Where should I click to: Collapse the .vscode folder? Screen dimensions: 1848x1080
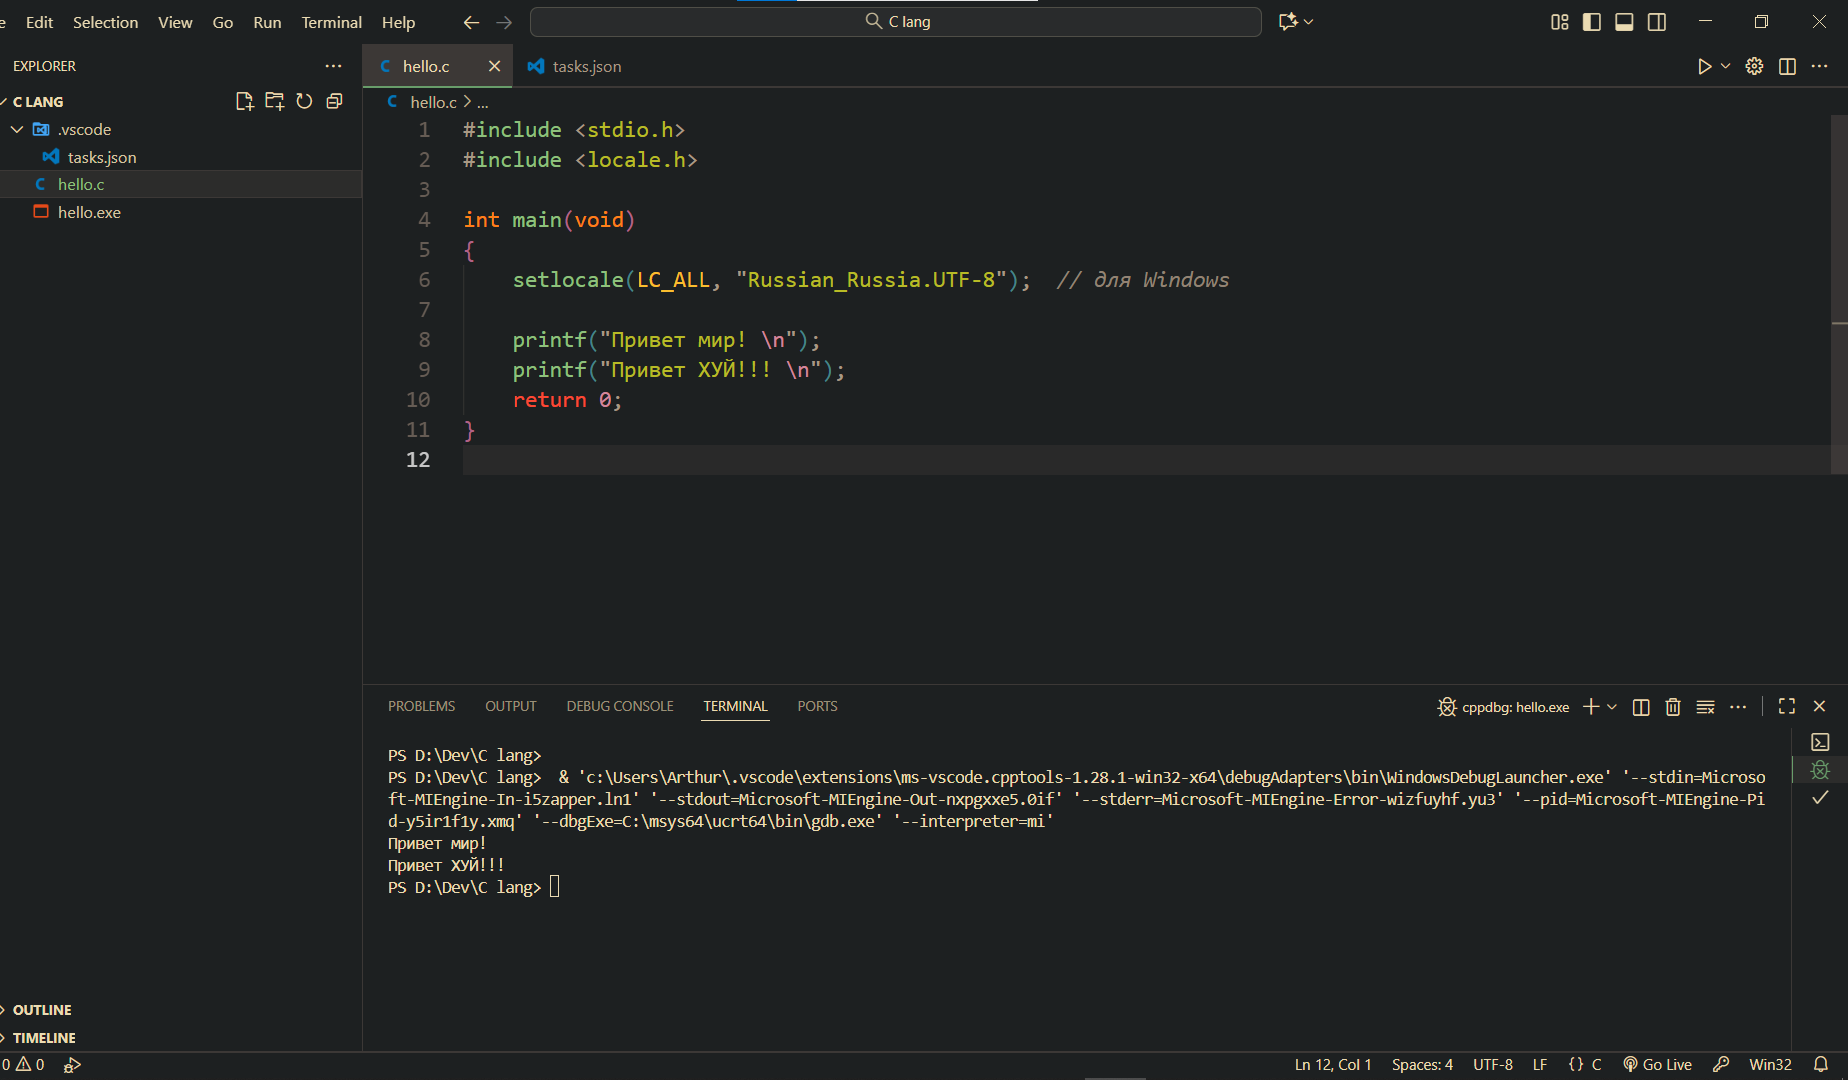17,129
